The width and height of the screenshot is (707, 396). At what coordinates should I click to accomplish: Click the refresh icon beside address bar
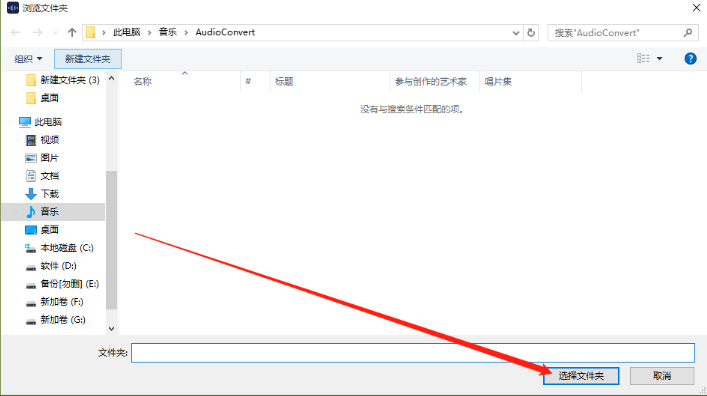531,32
